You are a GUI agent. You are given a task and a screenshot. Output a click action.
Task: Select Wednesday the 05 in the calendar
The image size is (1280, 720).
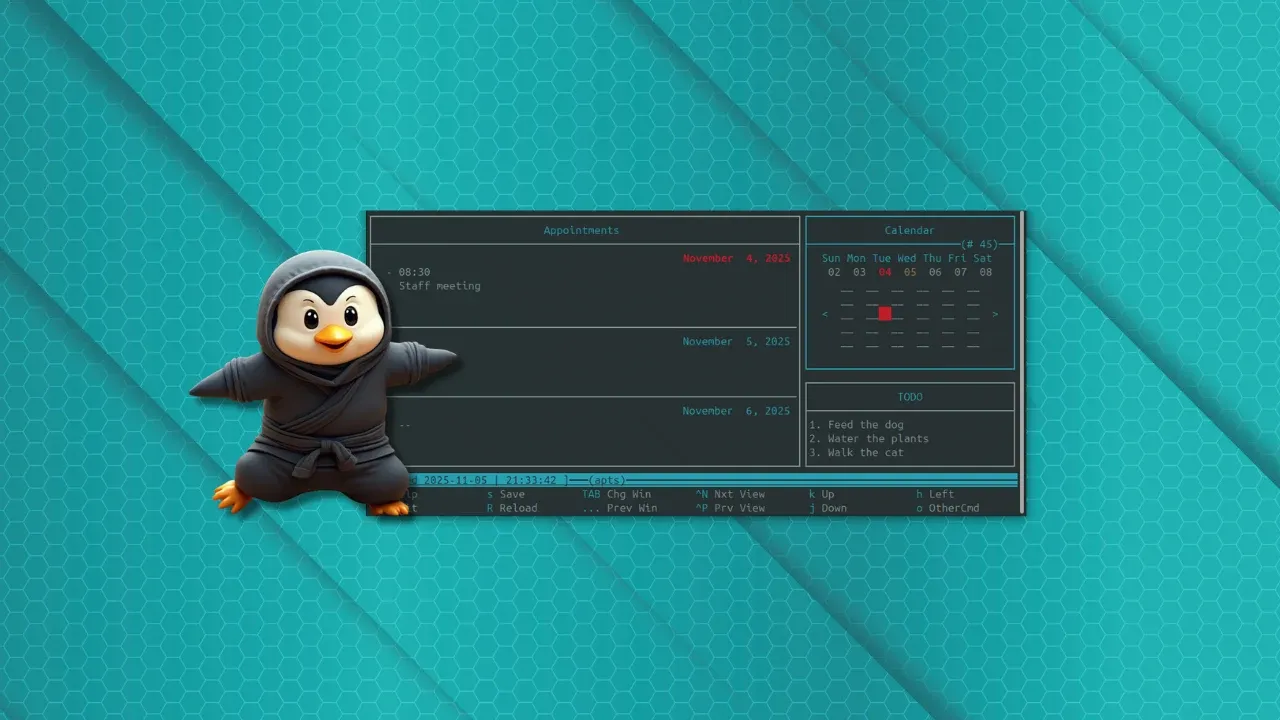[x=909, y=272]
